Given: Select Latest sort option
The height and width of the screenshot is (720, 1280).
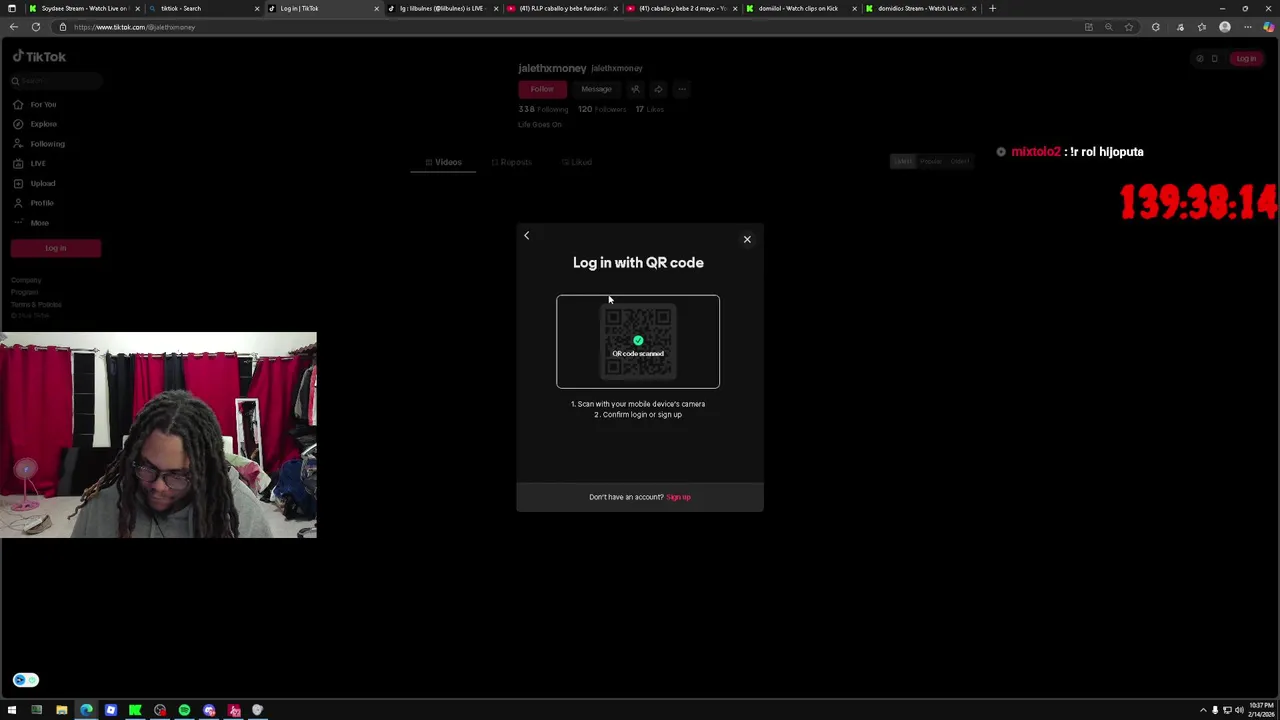Looking at the screenshot, I should 903,161.
